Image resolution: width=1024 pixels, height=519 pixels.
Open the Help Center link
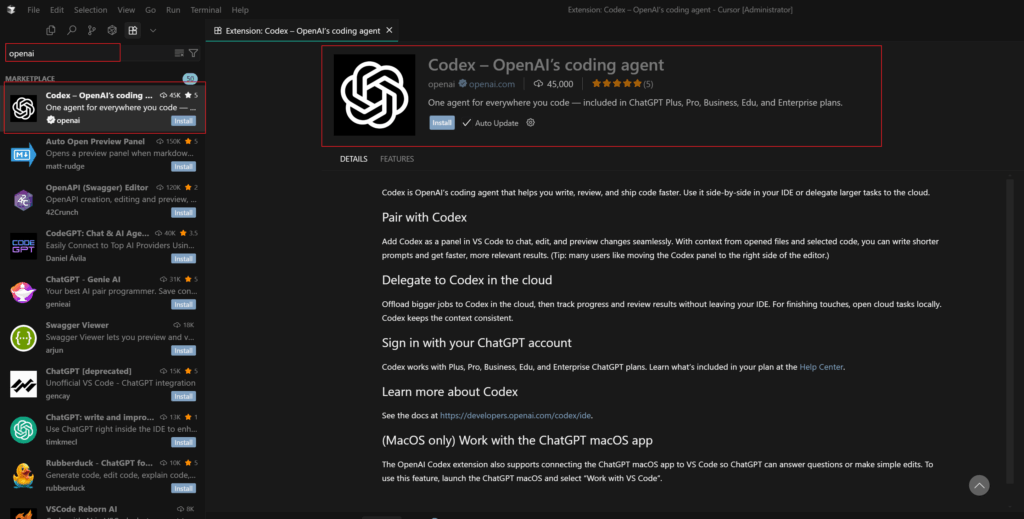tap(821, 367)
